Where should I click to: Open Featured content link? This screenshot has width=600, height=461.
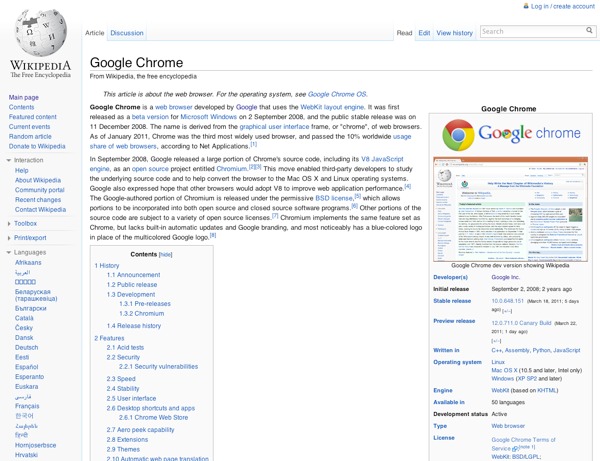point(33,117)
